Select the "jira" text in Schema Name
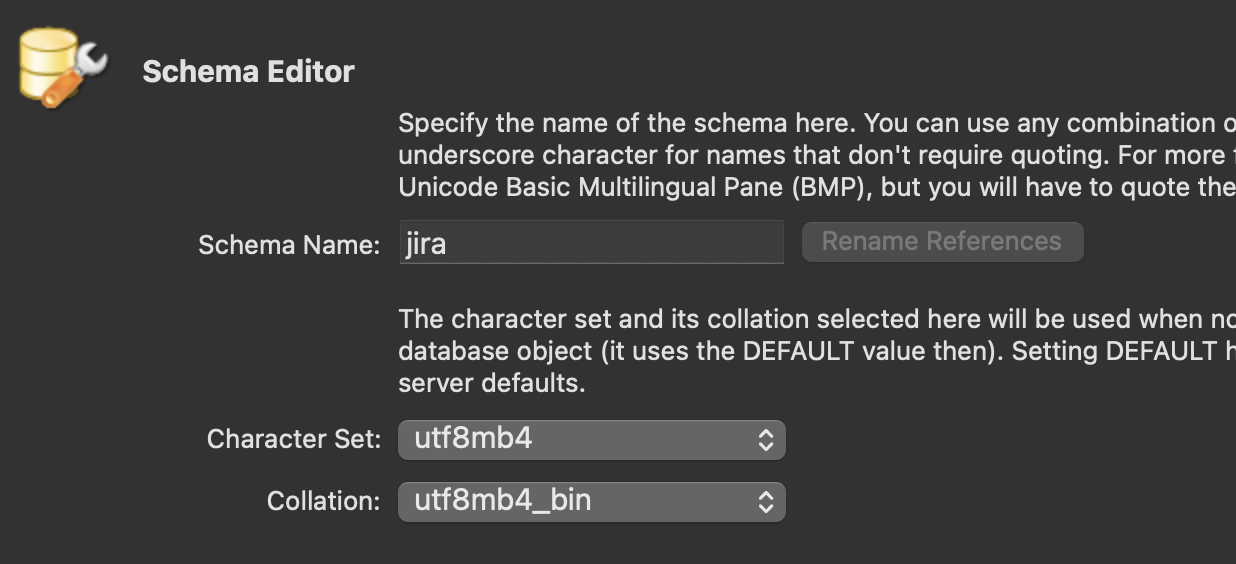The height and width of the screenshot is (564, 1236). tap(426, 243)
